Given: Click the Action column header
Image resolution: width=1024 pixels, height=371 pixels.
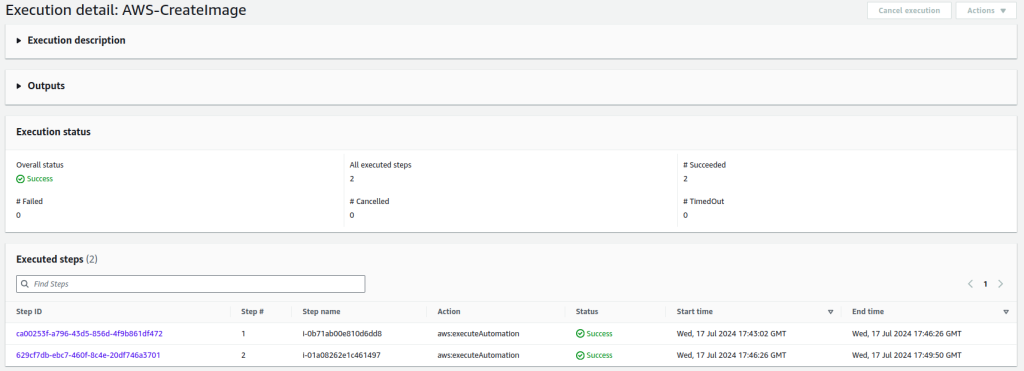Looking at the screenshot, I should click(449, 312).
